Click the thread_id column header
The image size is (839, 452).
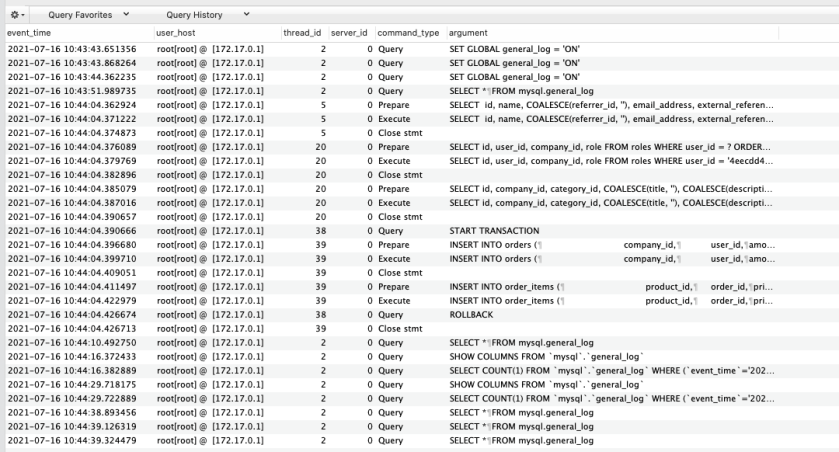pyautogui.click(x=301, y=33)
